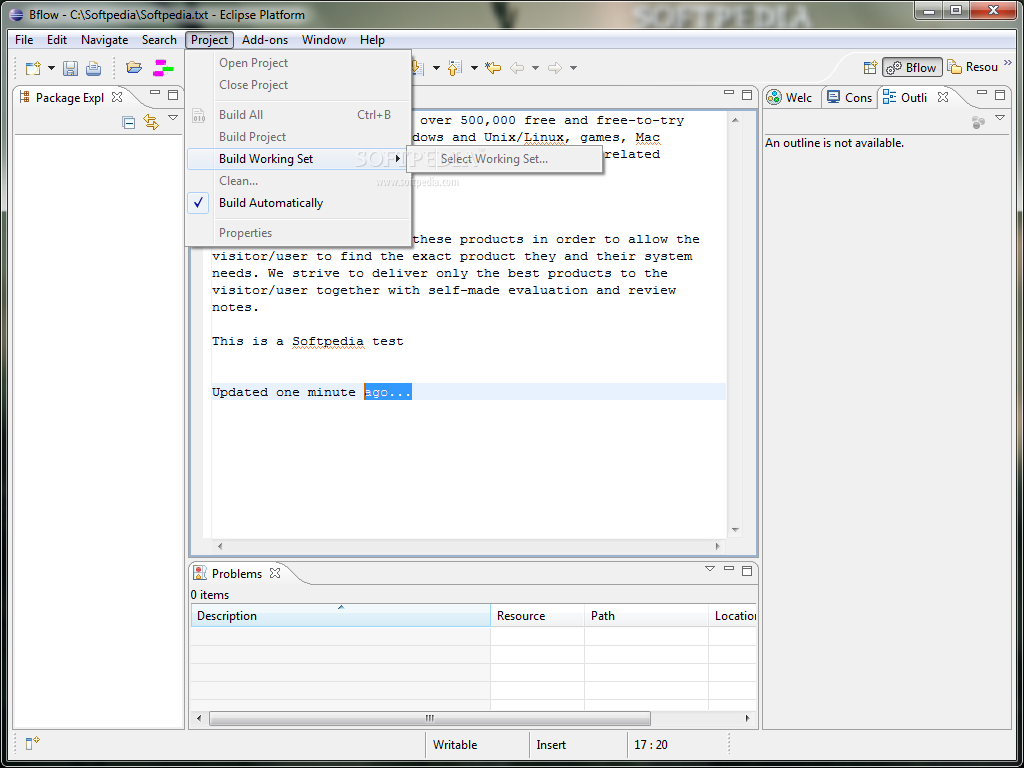
Task: Minimize the Outline view
Action: [982, 93]
